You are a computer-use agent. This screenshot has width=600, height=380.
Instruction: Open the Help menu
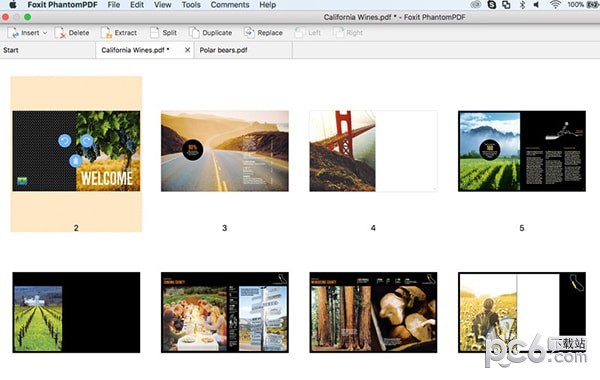[x=267, y=5]
